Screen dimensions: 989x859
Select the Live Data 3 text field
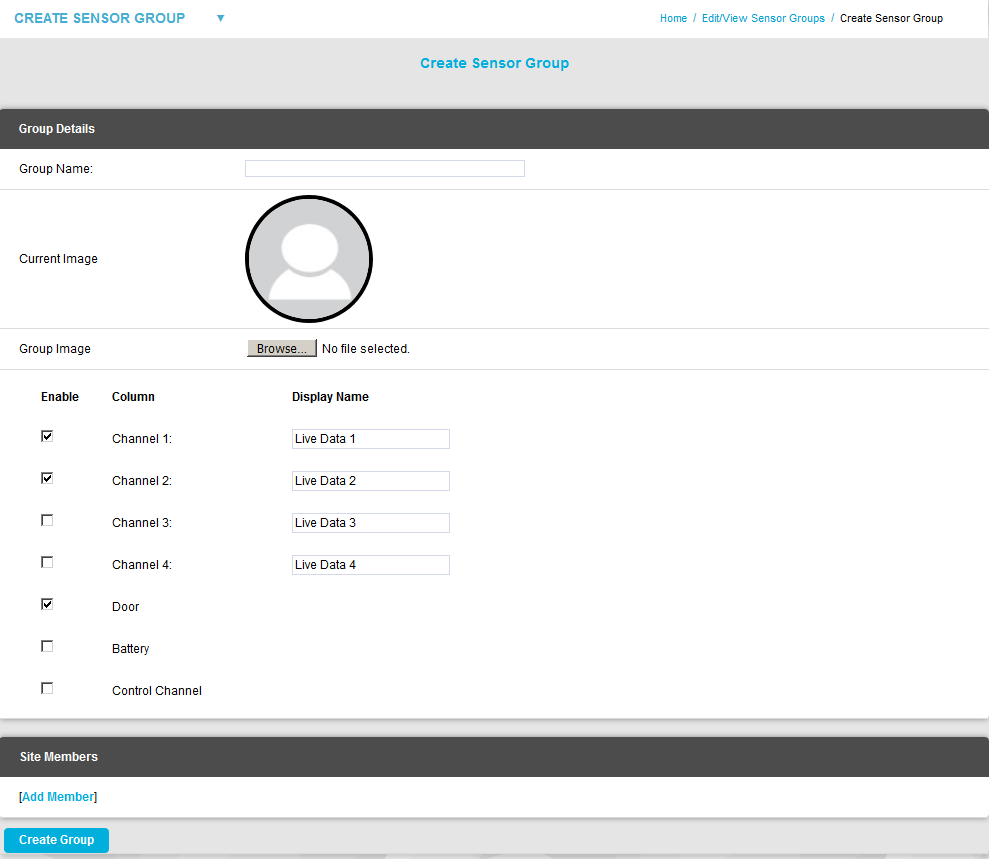pyautogui.click(x=370, y=522)
